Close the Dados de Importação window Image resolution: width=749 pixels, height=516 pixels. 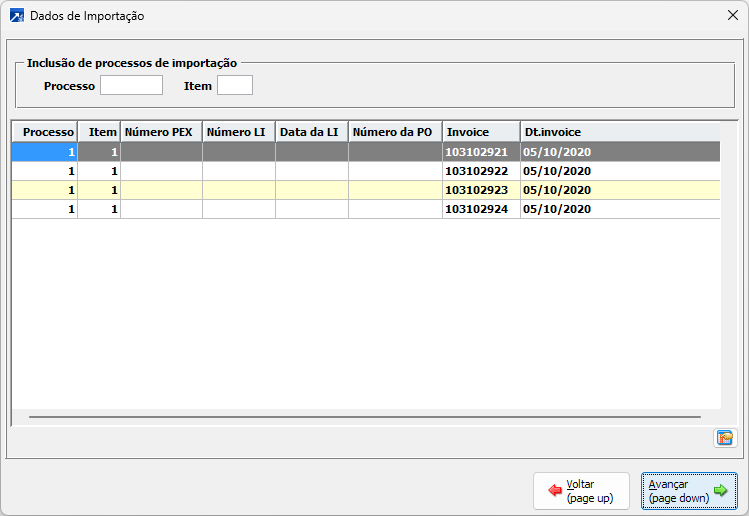733,15
